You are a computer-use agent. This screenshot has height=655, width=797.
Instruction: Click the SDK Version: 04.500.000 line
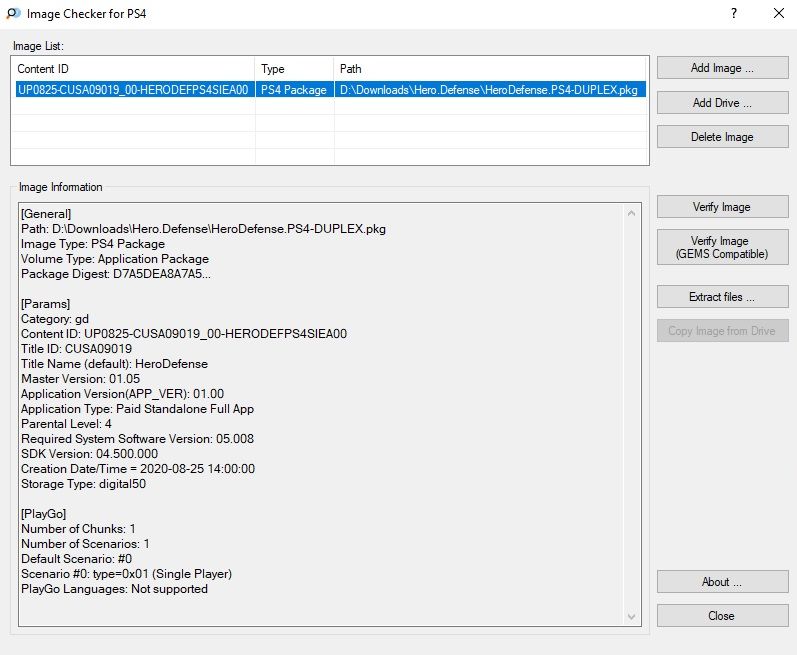pyautogui.click(x=89, y=454)
